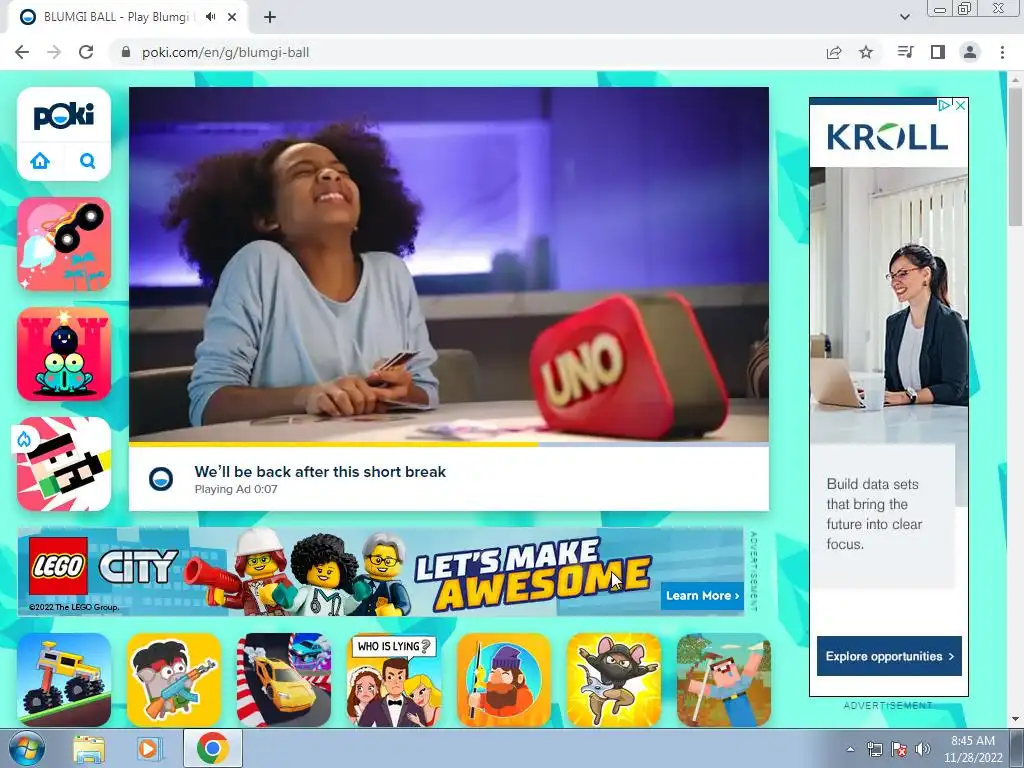View site info via lock icon
Screen dimensions: 1024x768
[126, 52]
